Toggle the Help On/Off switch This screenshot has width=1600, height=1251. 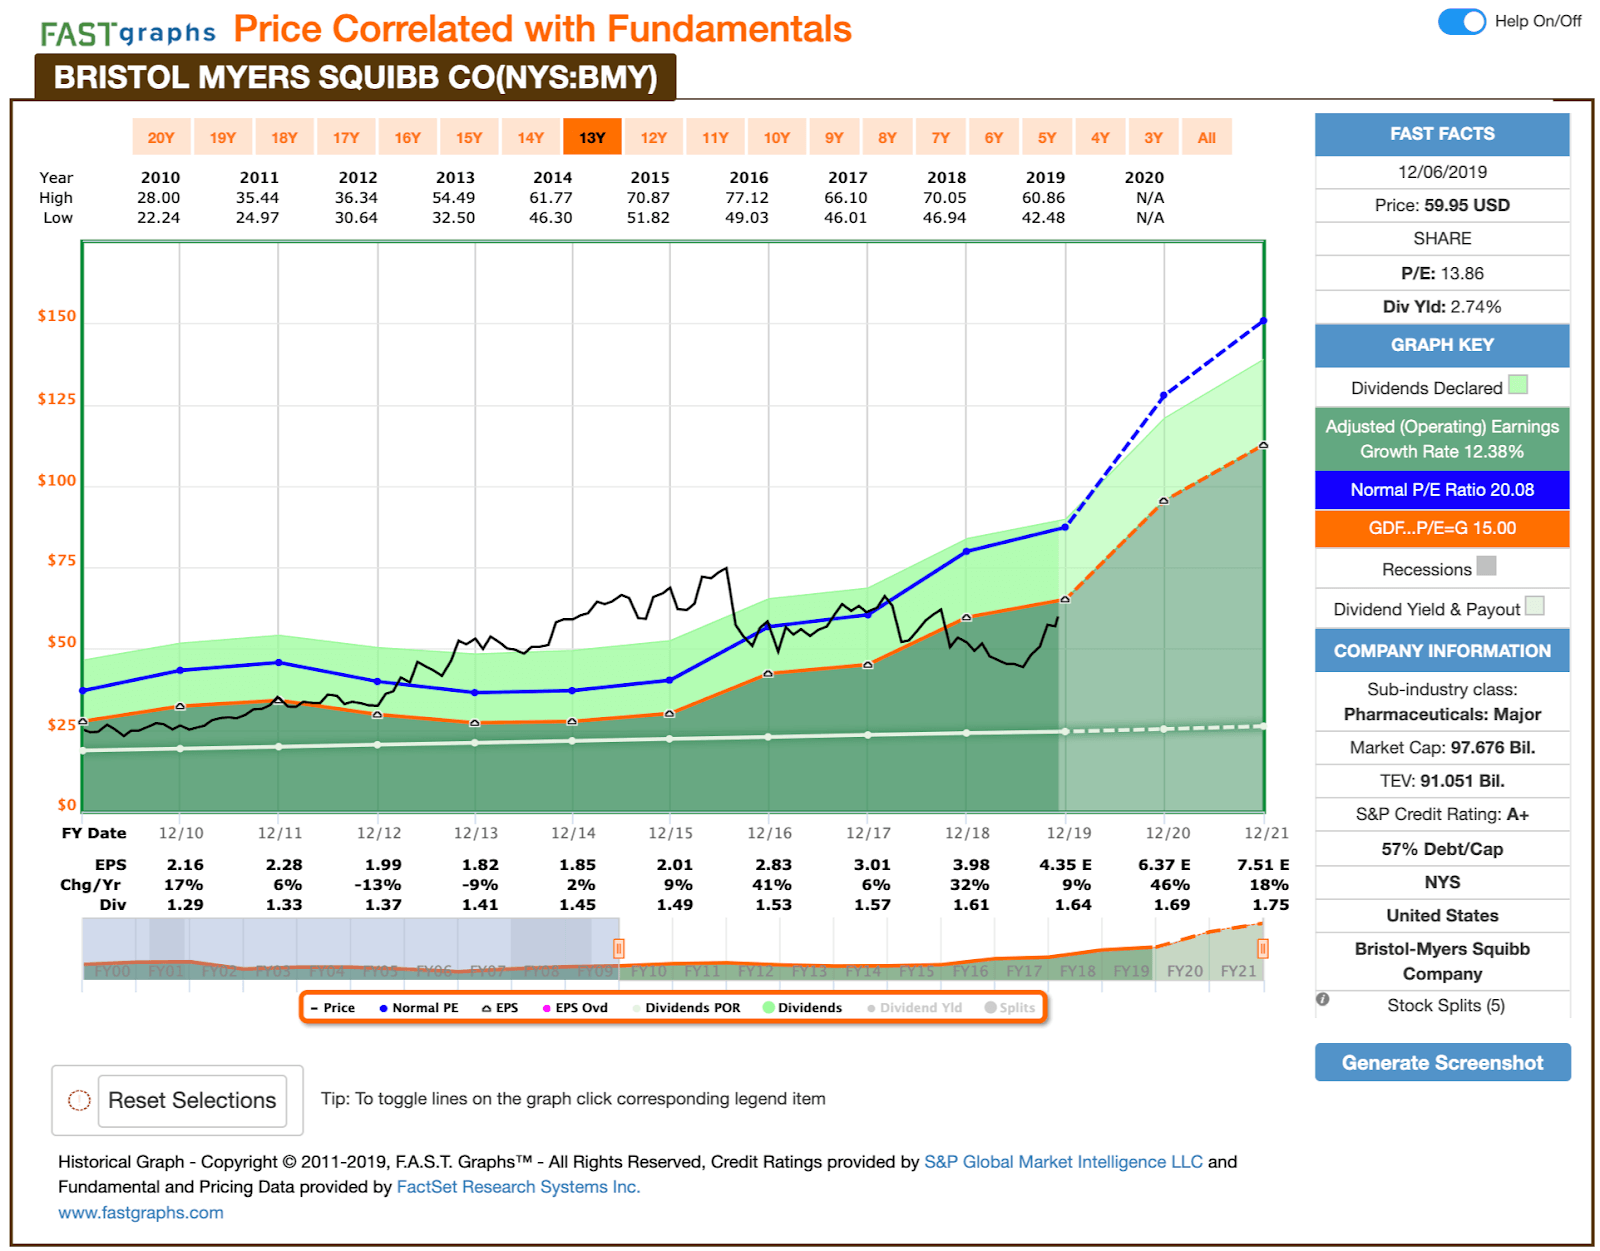1461,21
